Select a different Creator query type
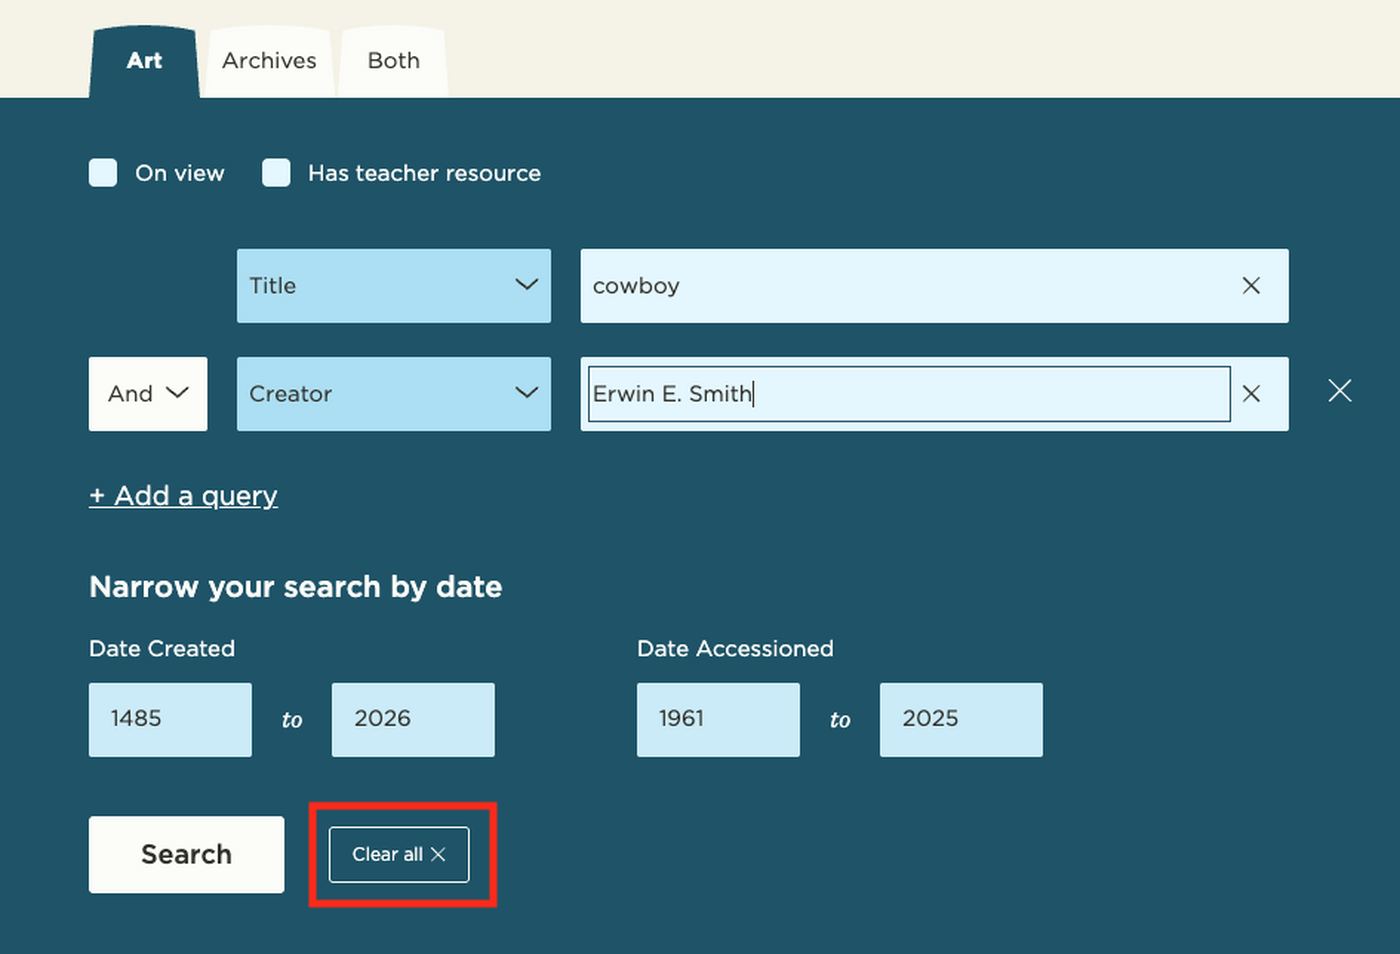 [x=393, y=393]
